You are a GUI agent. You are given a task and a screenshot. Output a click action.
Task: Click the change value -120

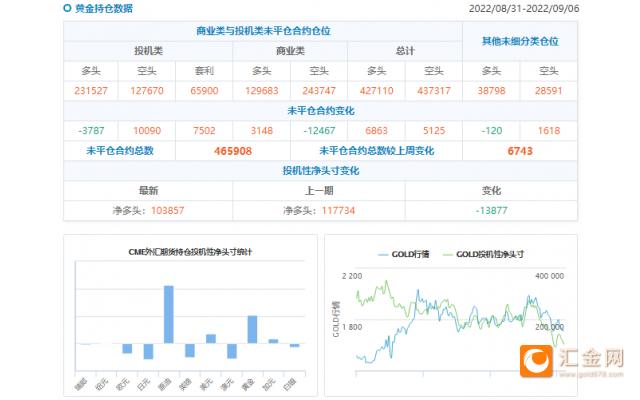[x=491, y=131]
